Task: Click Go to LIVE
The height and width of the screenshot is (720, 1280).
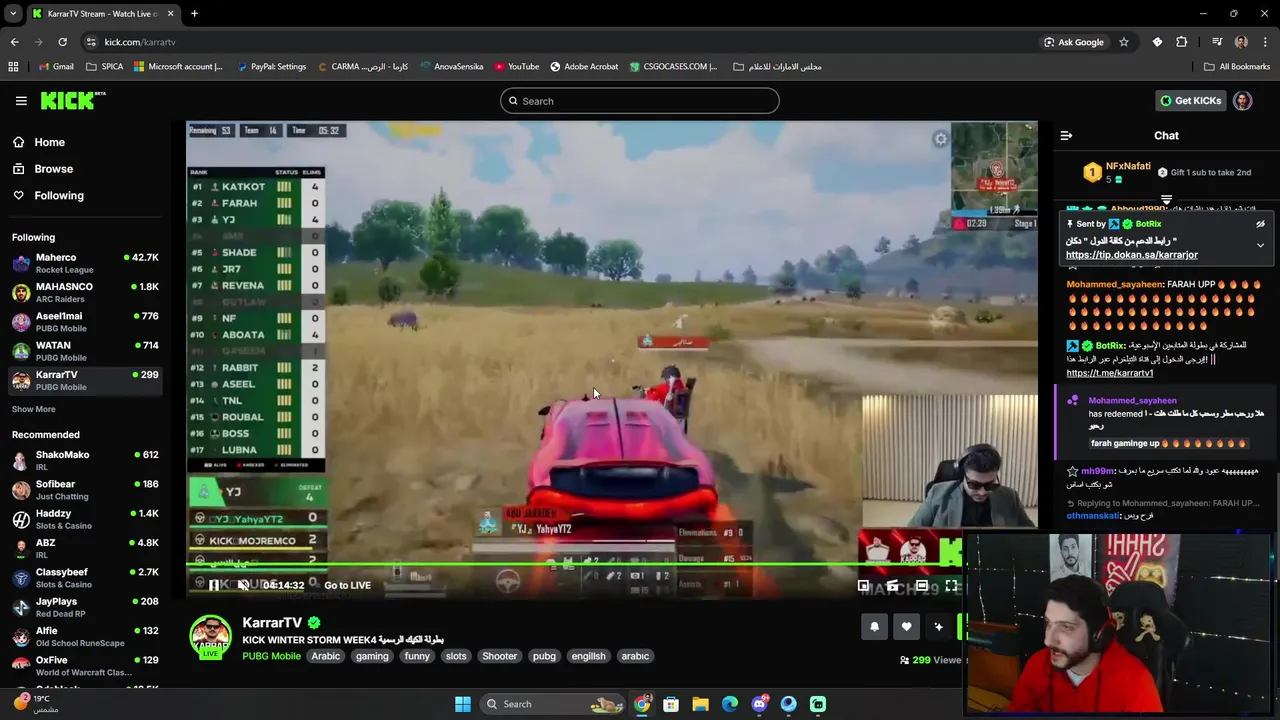Action: [347, 585]
